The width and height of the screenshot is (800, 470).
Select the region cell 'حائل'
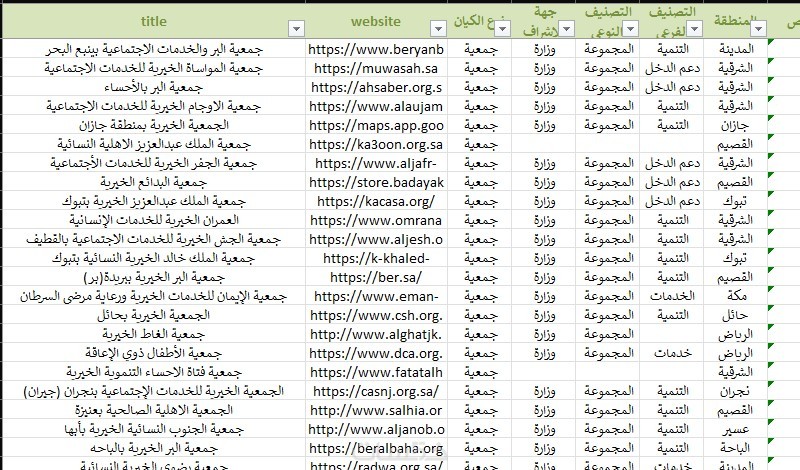tap(735, 315)
